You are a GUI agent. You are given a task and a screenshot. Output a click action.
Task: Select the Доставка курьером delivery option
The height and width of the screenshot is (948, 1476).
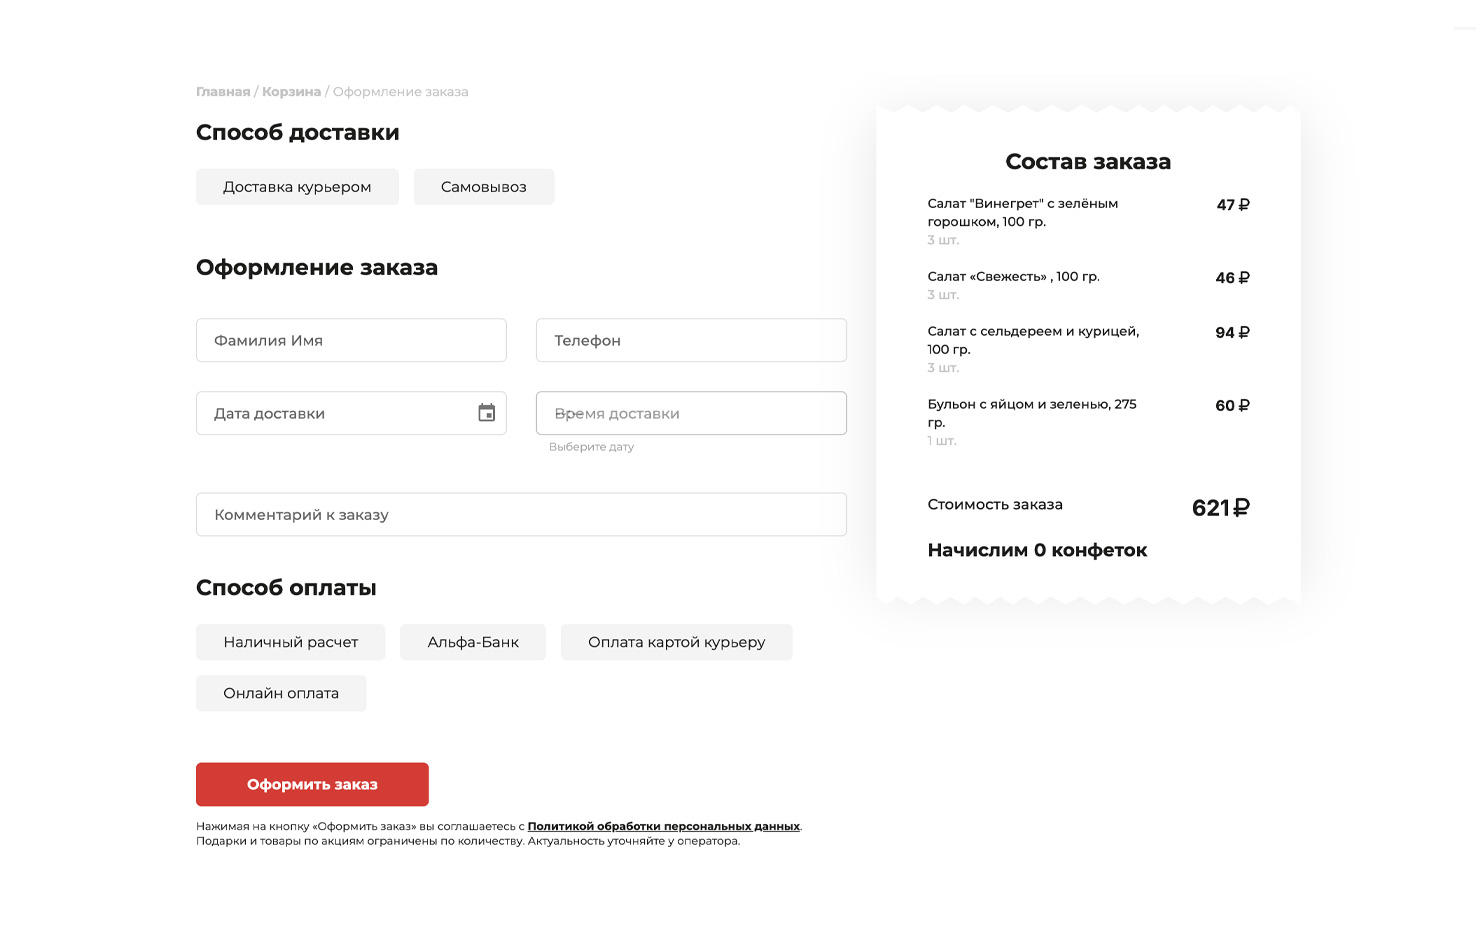click(297, 187)
